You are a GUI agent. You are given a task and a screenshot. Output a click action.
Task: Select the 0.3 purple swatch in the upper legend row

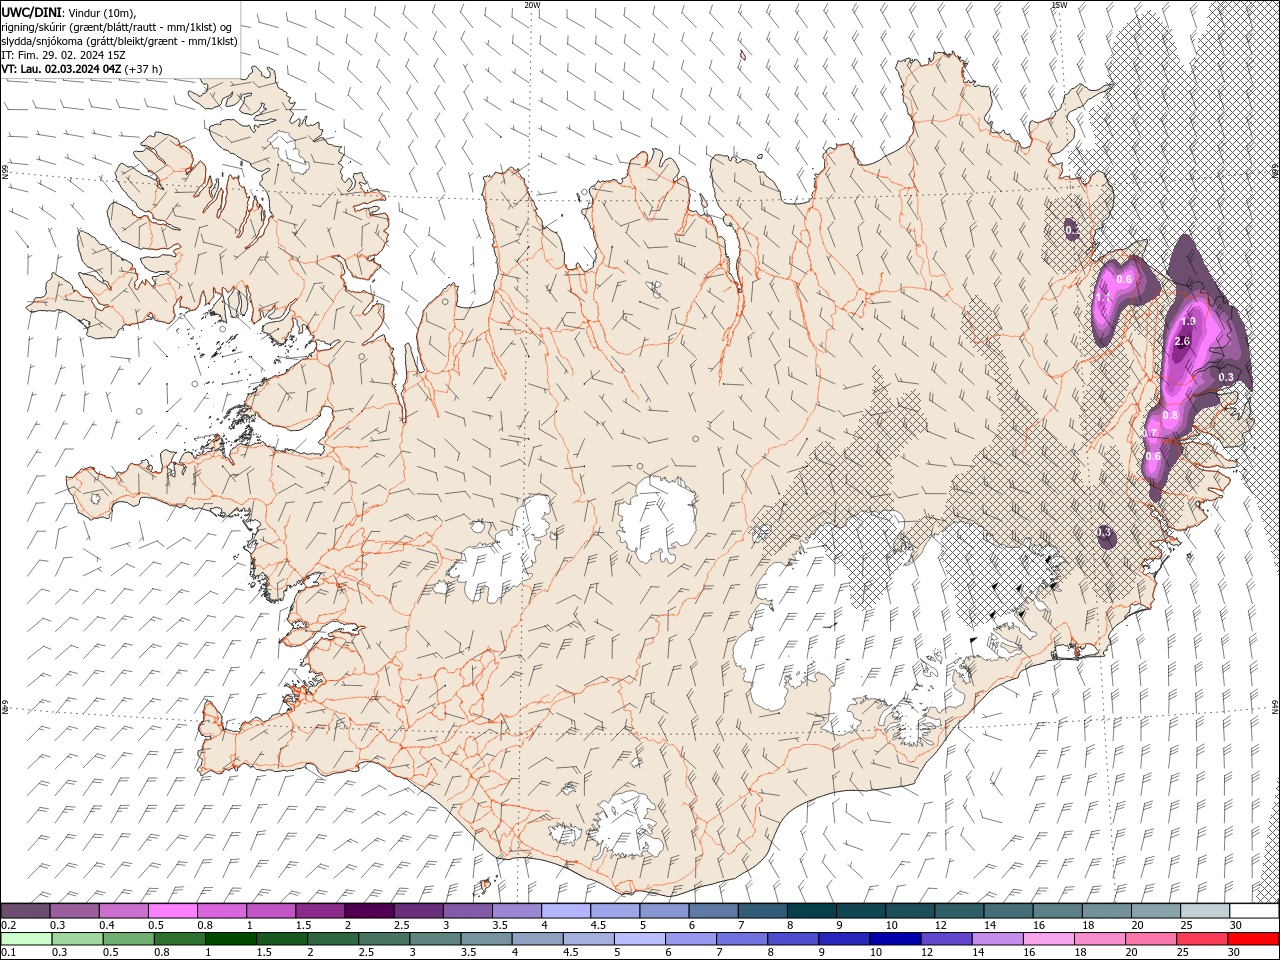(x=74, y=911)
